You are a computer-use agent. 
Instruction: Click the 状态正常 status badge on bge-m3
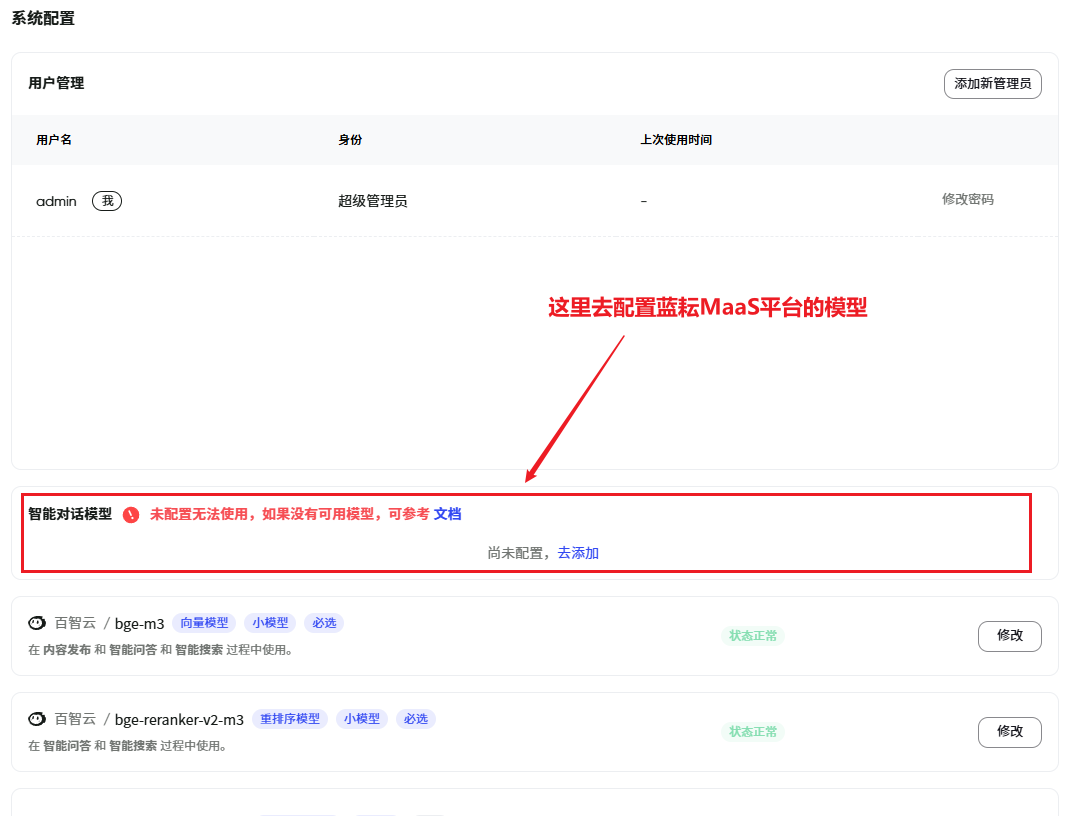(753, 635)
